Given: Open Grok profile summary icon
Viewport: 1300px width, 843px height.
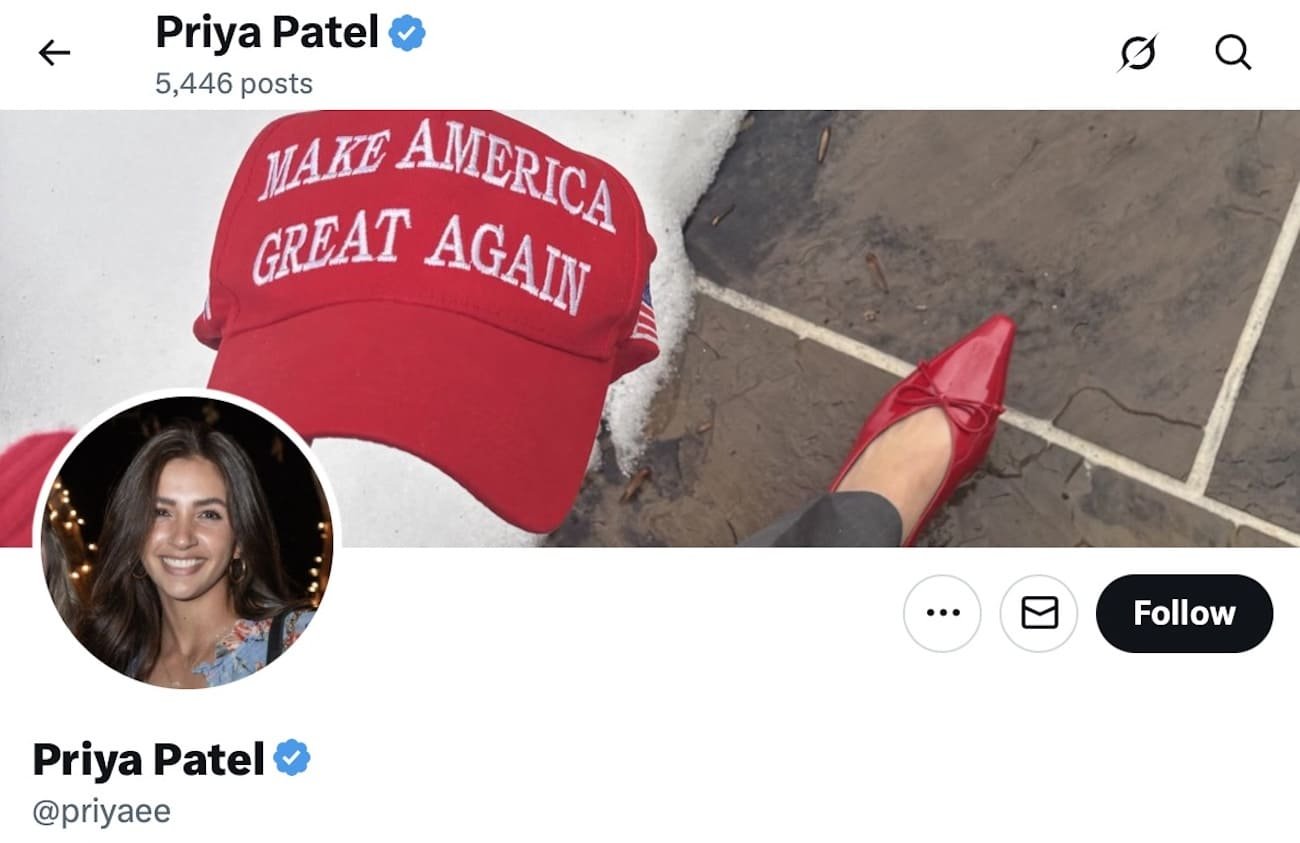Looking at the screenshot, I should pyautogui.click(x=1138, y=53).
